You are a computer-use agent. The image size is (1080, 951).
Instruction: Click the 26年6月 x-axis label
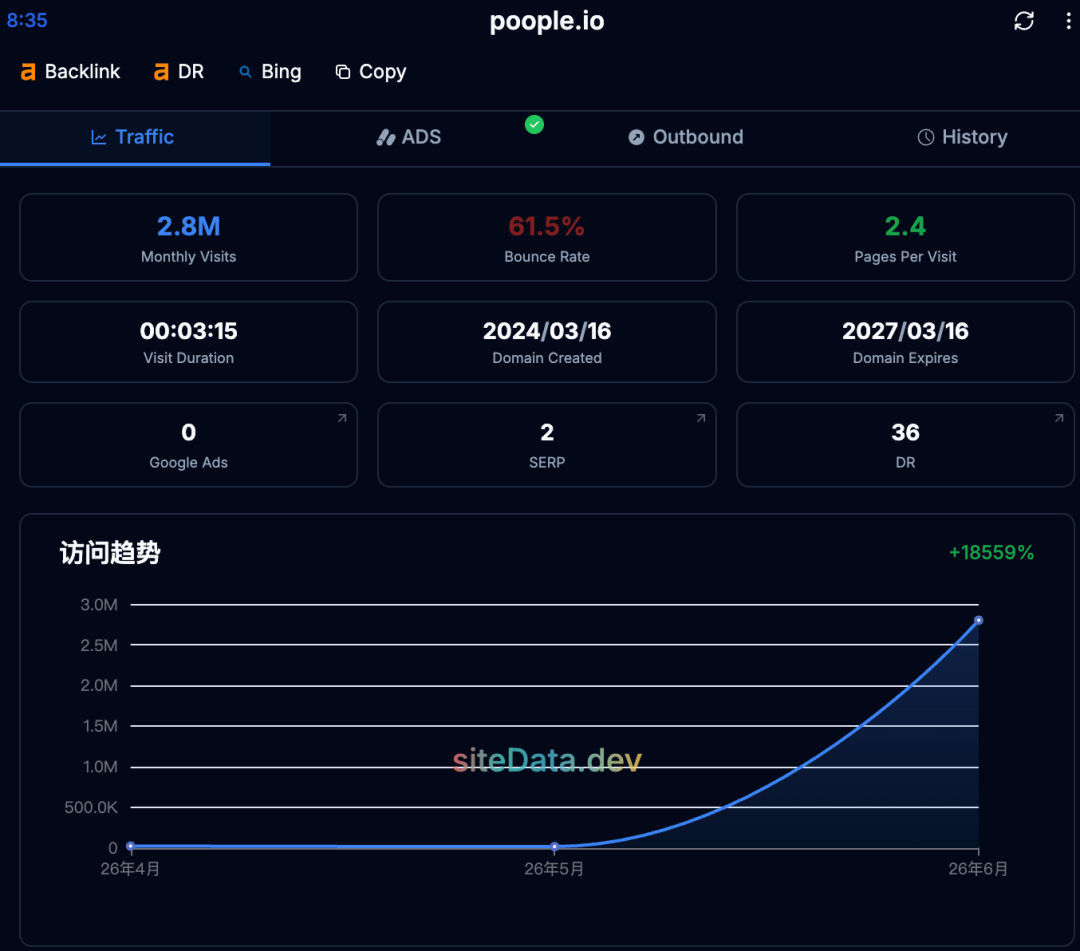(x=978, y=869)
